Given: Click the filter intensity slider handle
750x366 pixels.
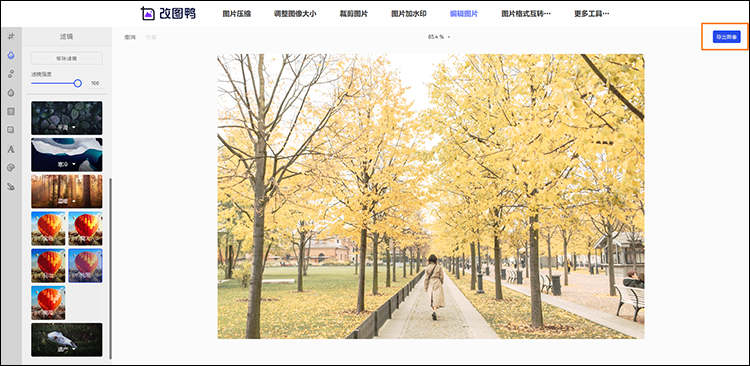Looking at the screenshot, I should pos(77,83).
